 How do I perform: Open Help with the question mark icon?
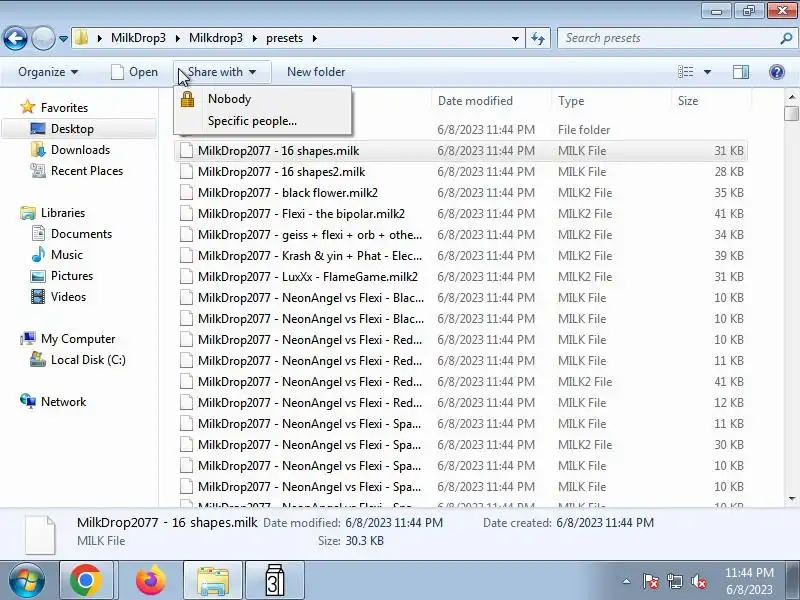[x=777, y=72]
